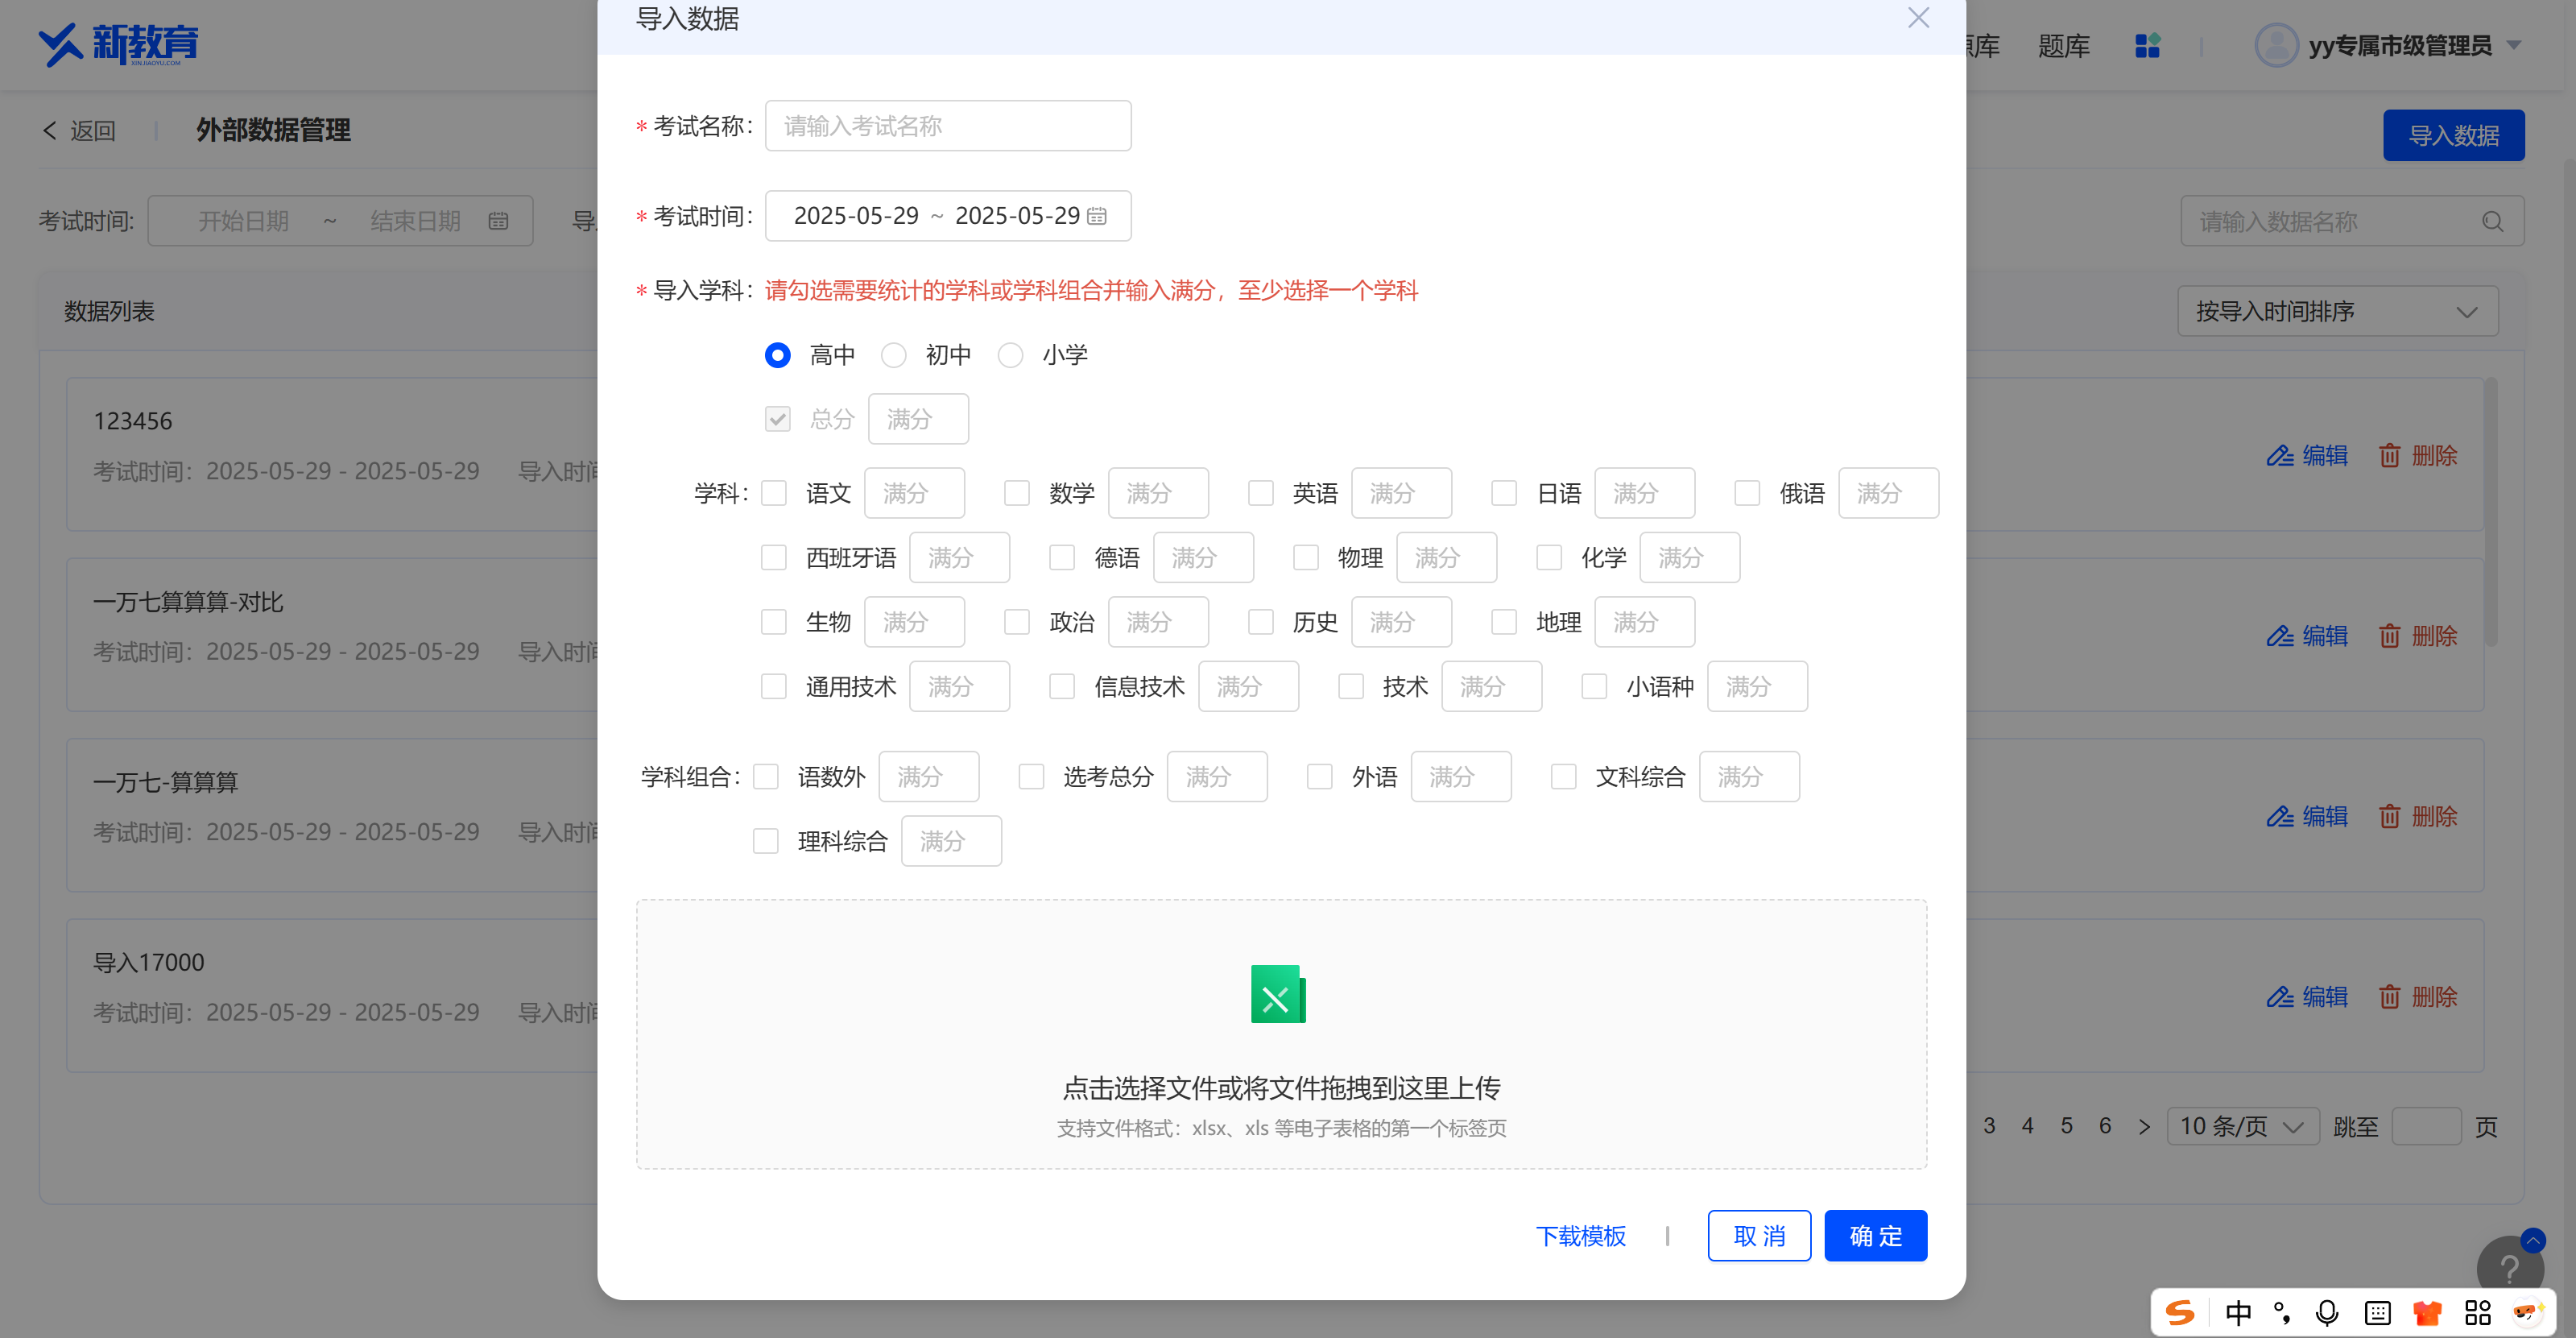Click the 下载模板 link
This screenshot has width=2576, height=1338.
1581,1236
